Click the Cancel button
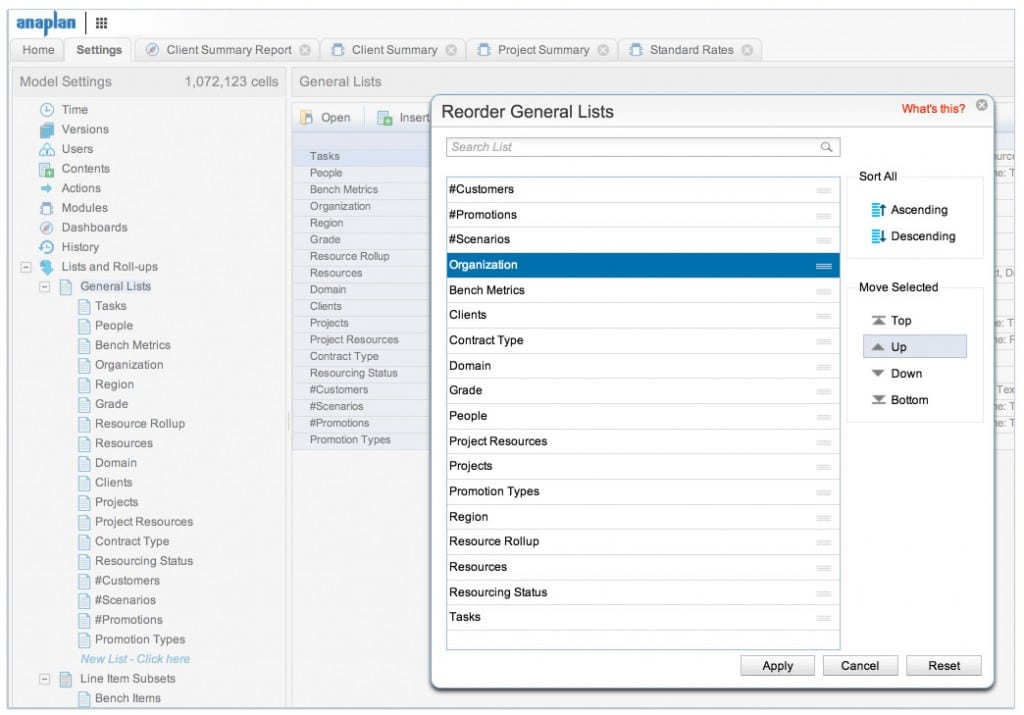Image resolution: width=1024 pixels, height=715 pixels. [859, 665]
